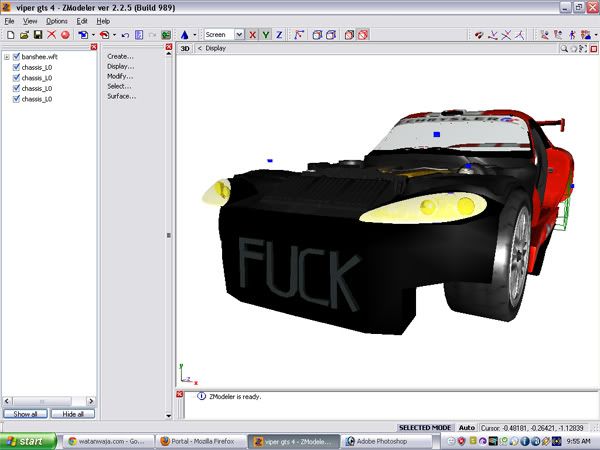The width and height of the screenshot is (600, 450).
Task: Click the blue Import icon
Action: (83, 35)
